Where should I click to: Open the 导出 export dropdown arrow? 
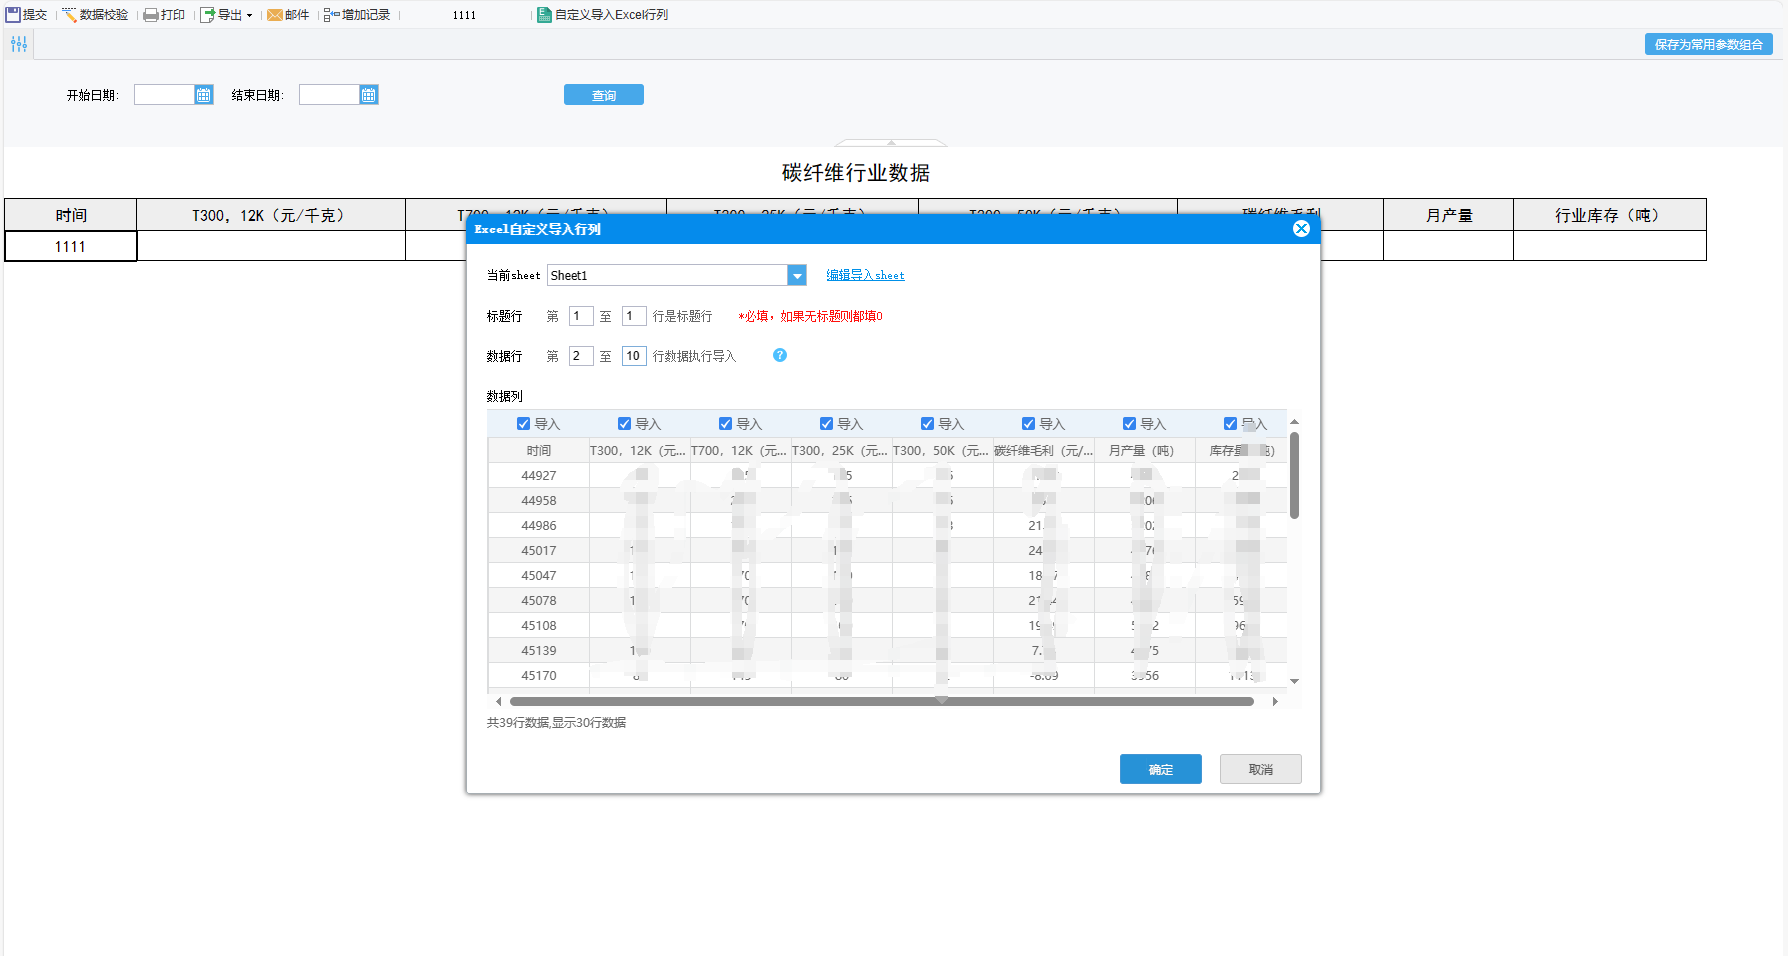coord(249,16)
